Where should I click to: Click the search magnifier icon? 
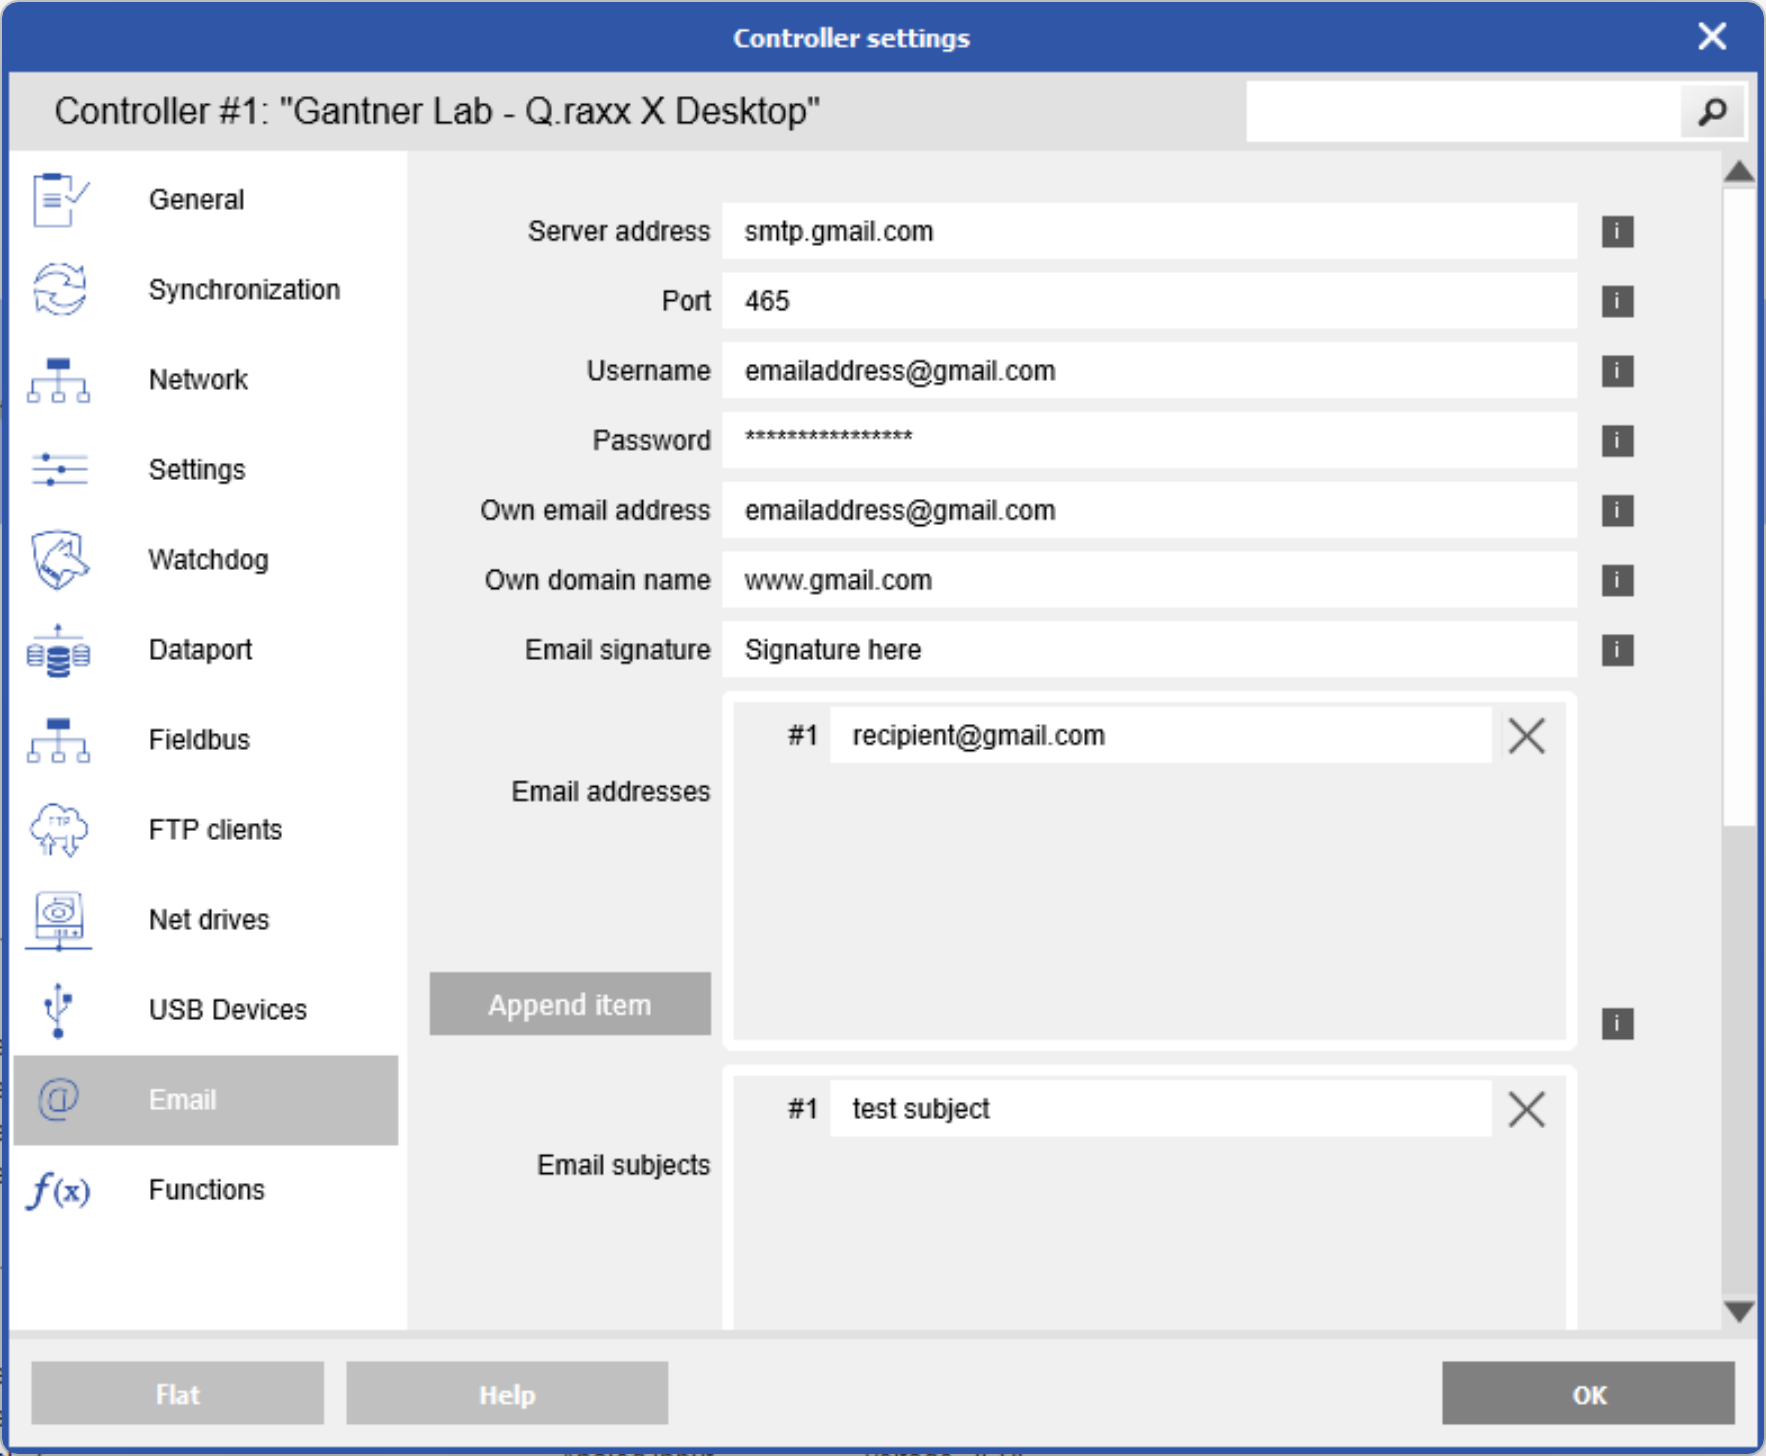coord(1712,112)
